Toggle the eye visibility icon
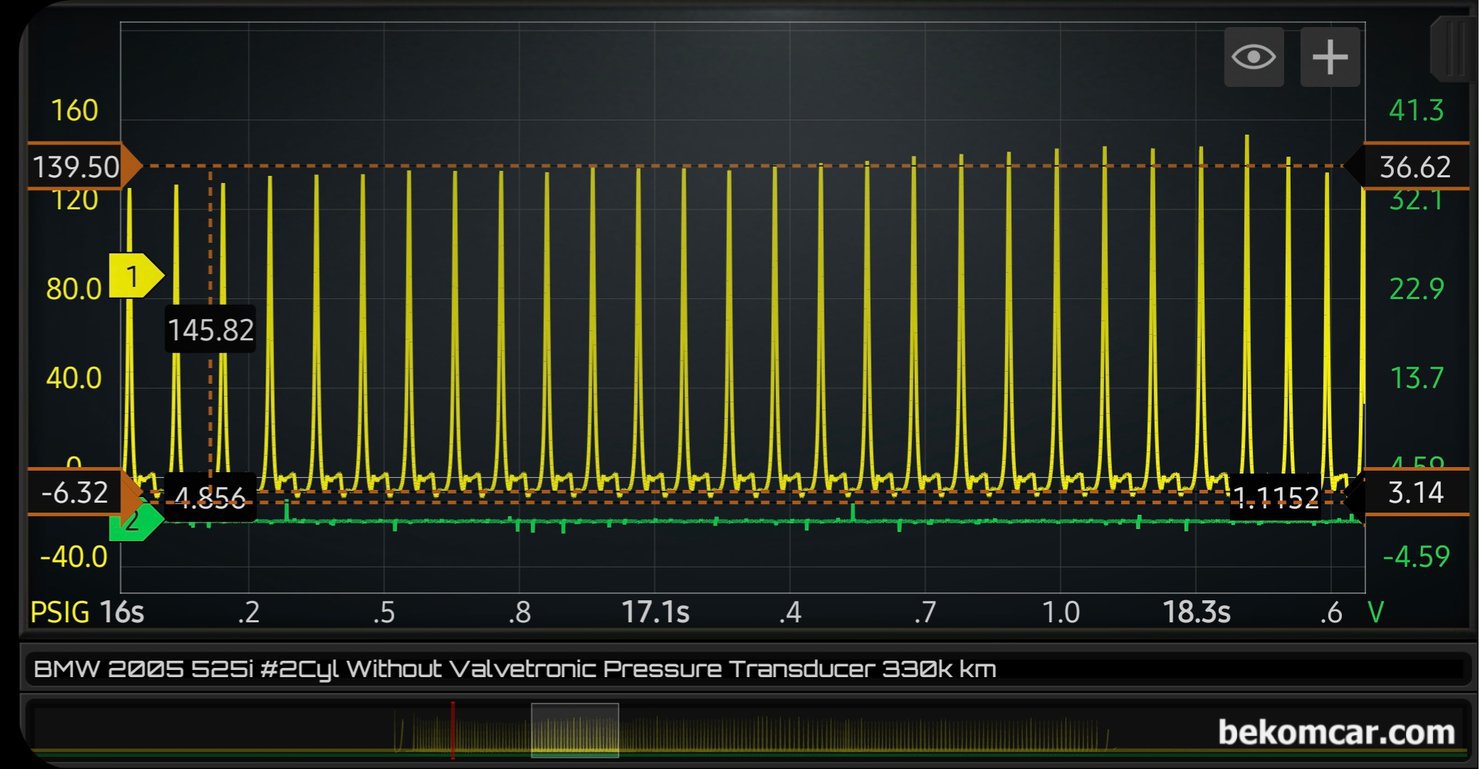This screenshot has height=769, width=1480. tap(1253, 57)
